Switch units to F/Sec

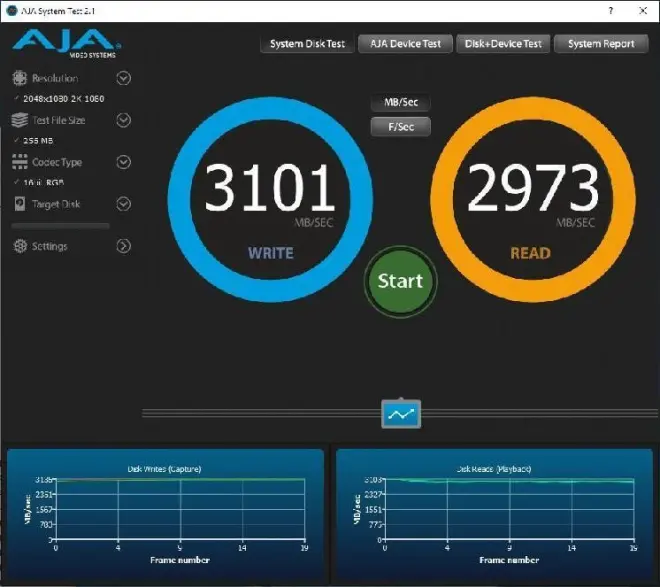pos(400,127)
